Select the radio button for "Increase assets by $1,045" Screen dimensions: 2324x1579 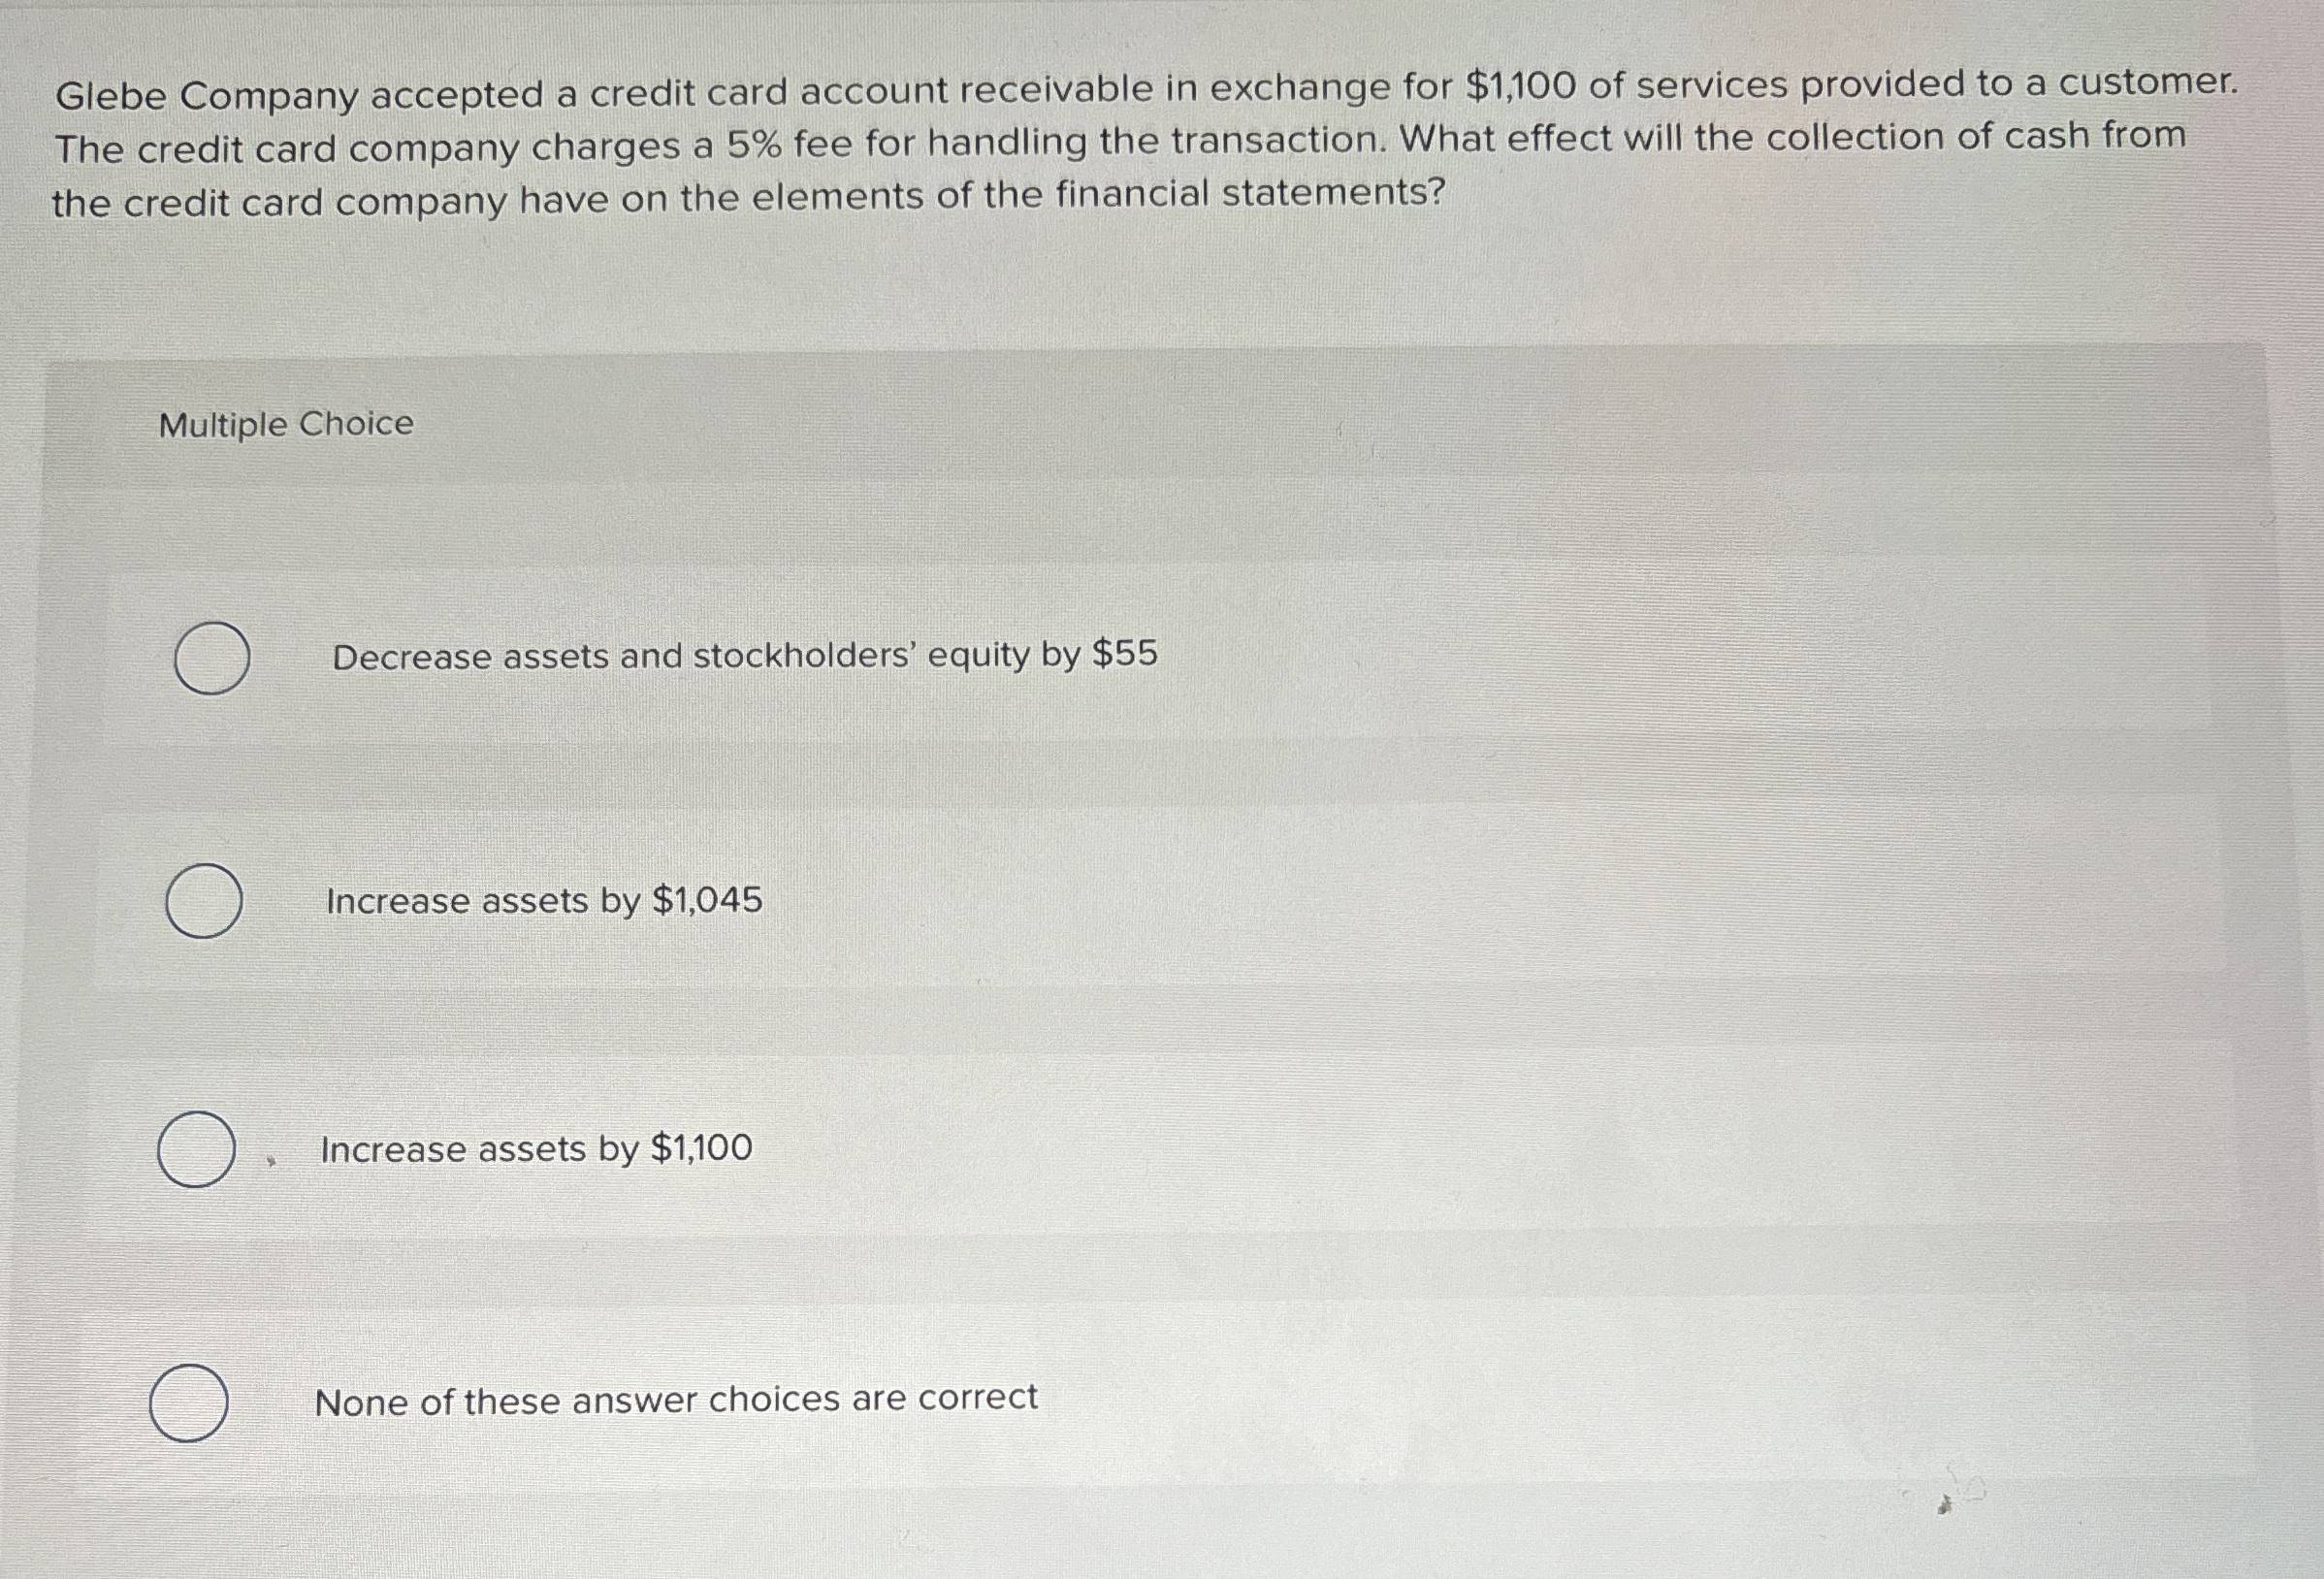[205, 901]
